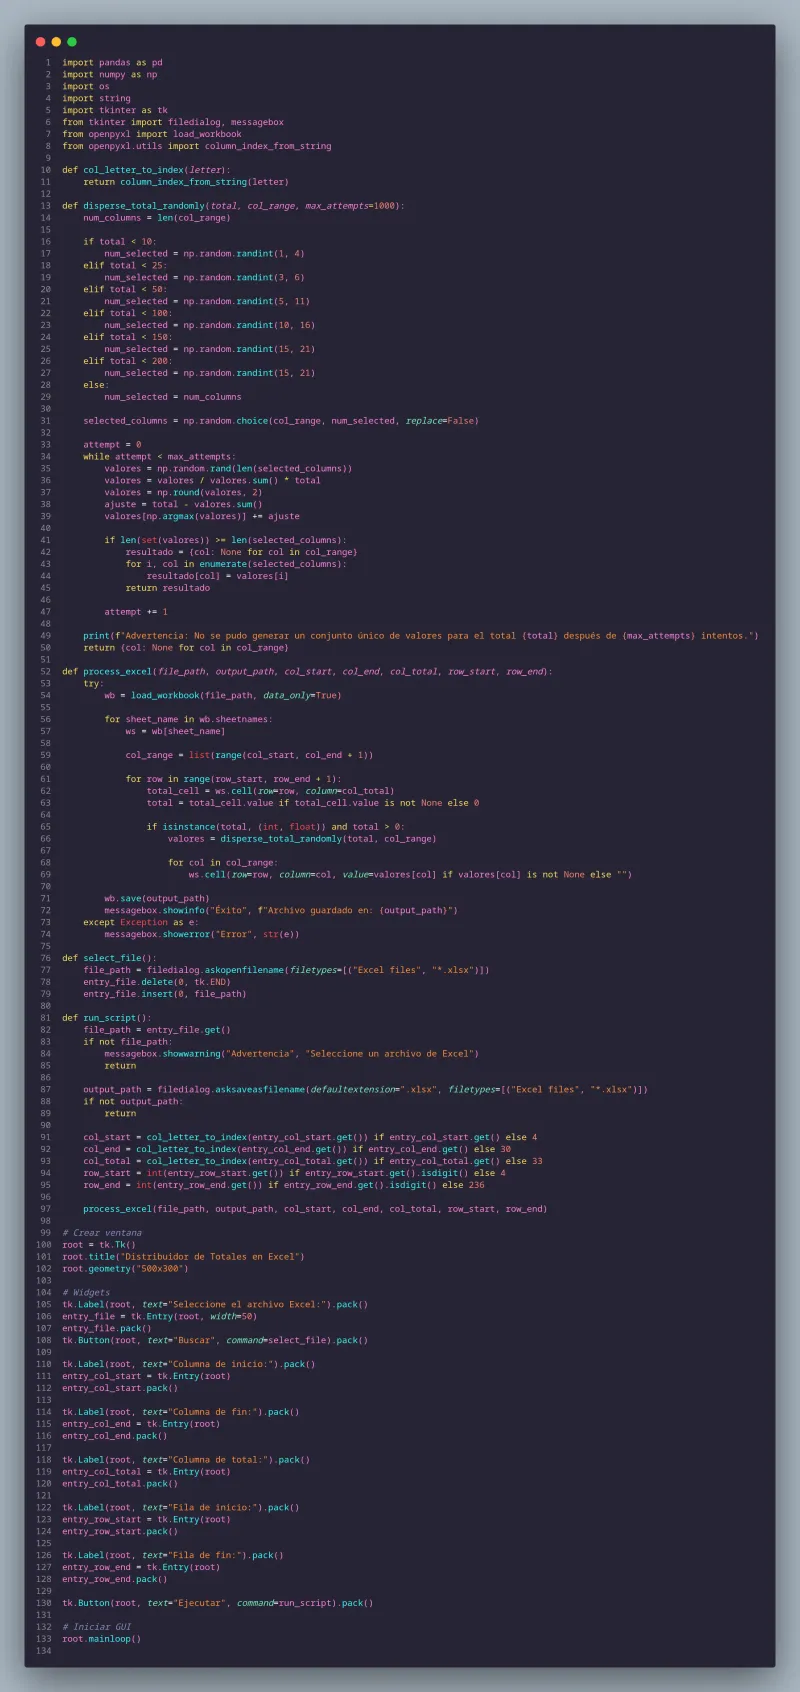Click the yellow minimize dot
Viewport: 800px width, 1692px height.
coord(56,42)
